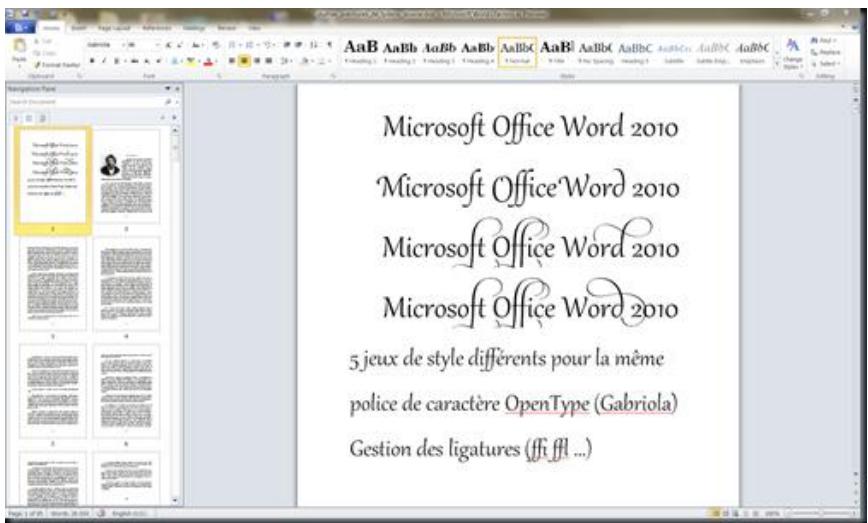Viewport: 868px width, 523px height.
Task: Click the Decrease Indent icon
Action: pos(287,45)
